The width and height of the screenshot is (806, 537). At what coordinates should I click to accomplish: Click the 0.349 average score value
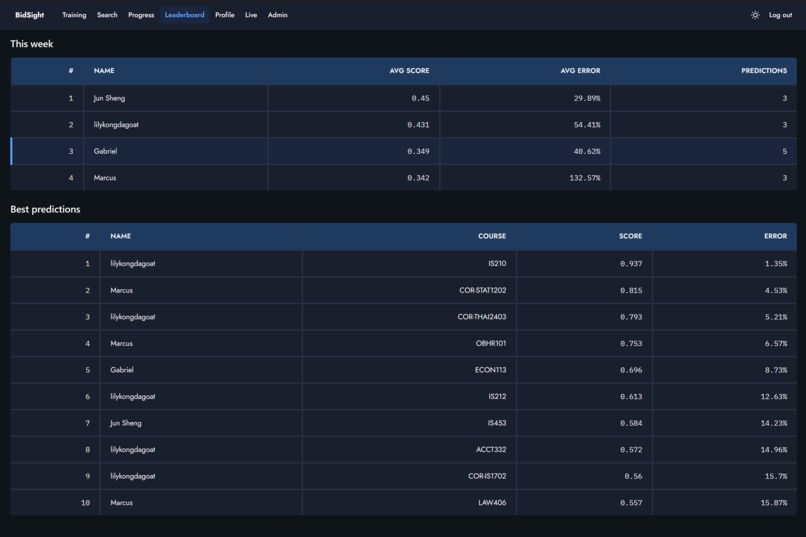click(x=418, y=151)
